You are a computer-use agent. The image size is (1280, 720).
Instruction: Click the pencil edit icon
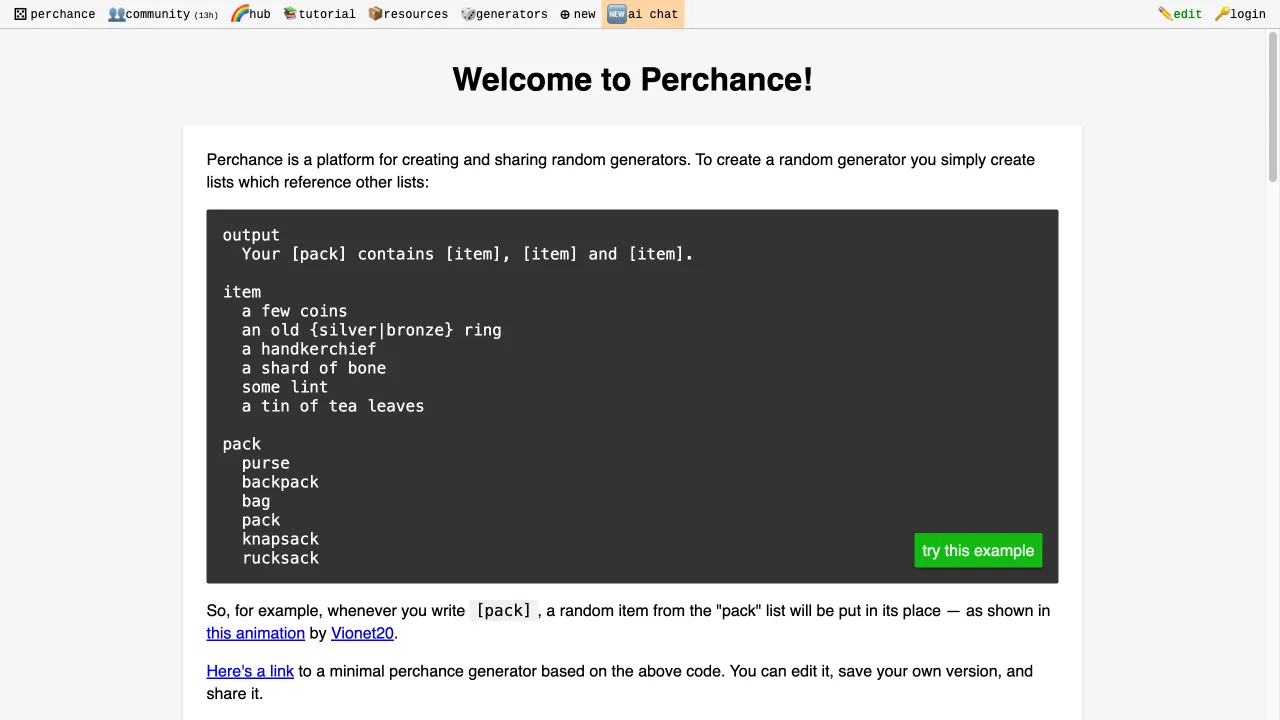tap(1165, 14)
